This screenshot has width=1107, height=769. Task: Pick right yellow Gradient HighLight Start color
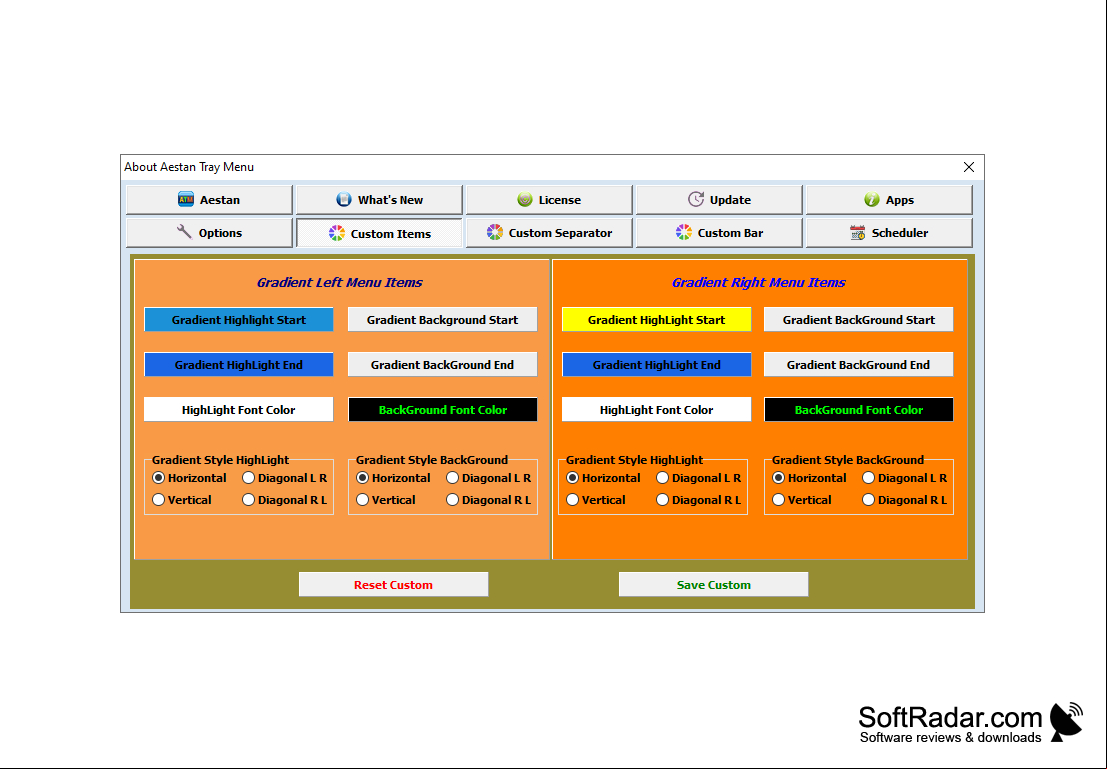tap(657, 320)
